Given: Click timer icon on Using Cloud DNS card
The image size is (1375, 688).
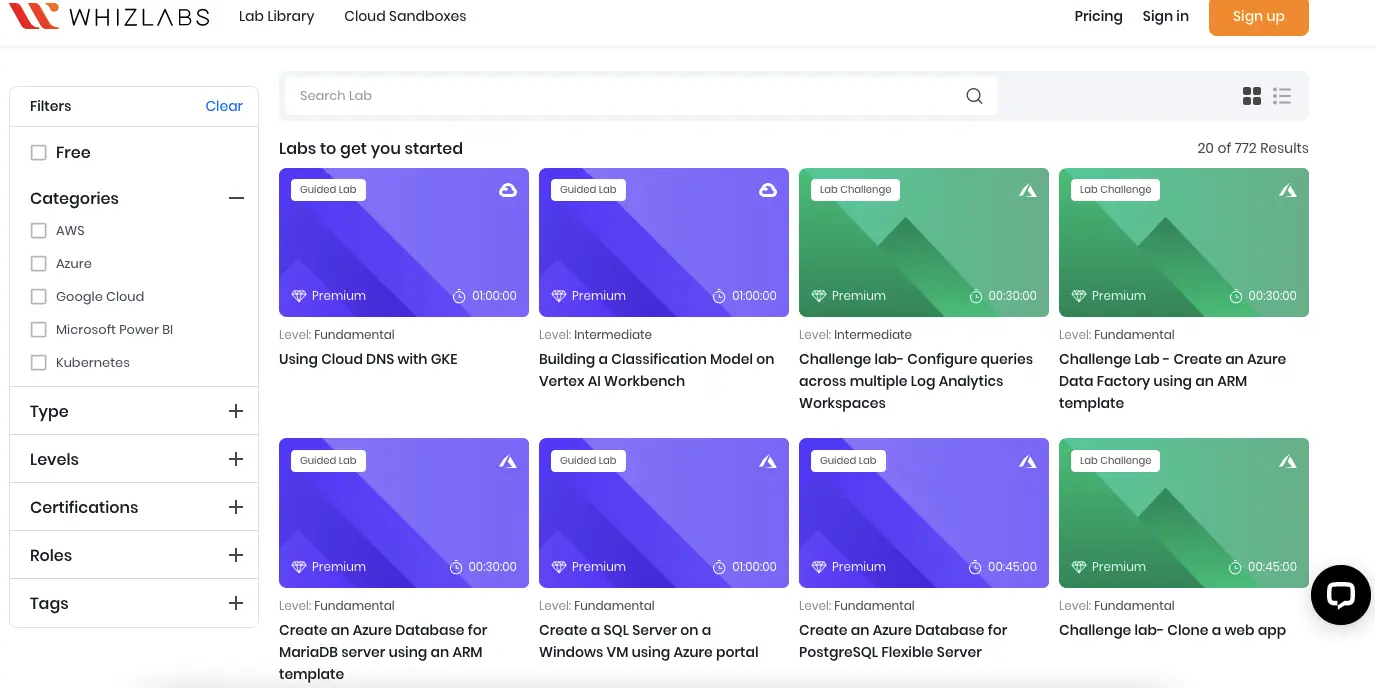Looking at the screenshot, I should 459,296.
